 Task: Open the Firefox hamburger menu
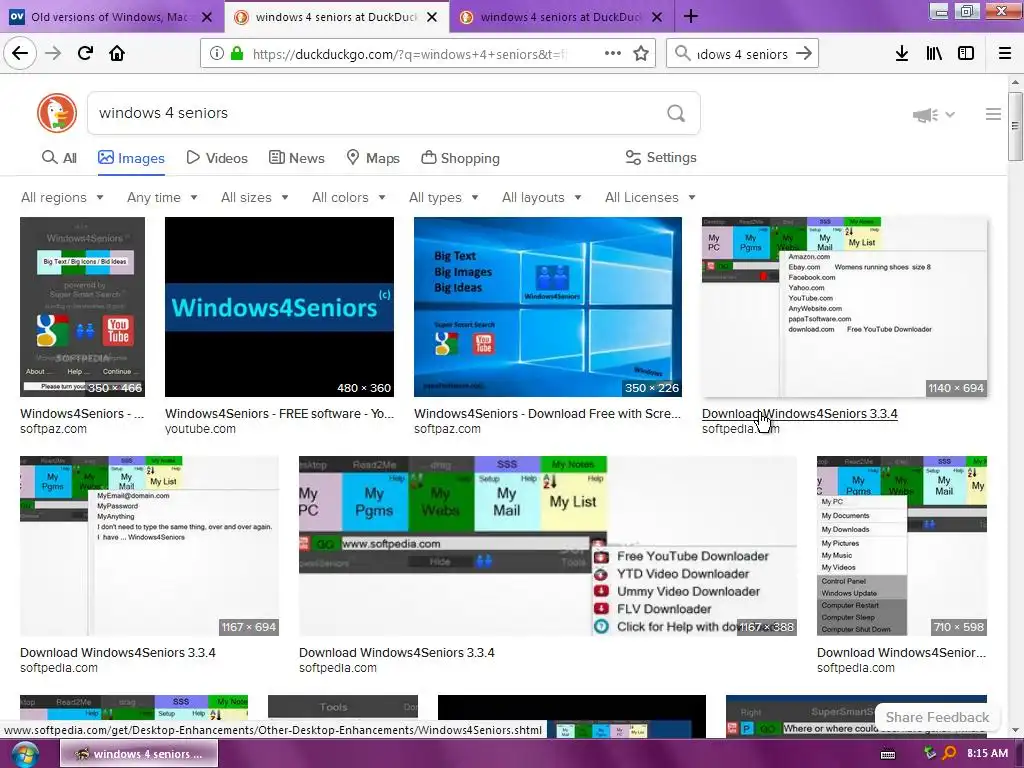(1005, 54)
